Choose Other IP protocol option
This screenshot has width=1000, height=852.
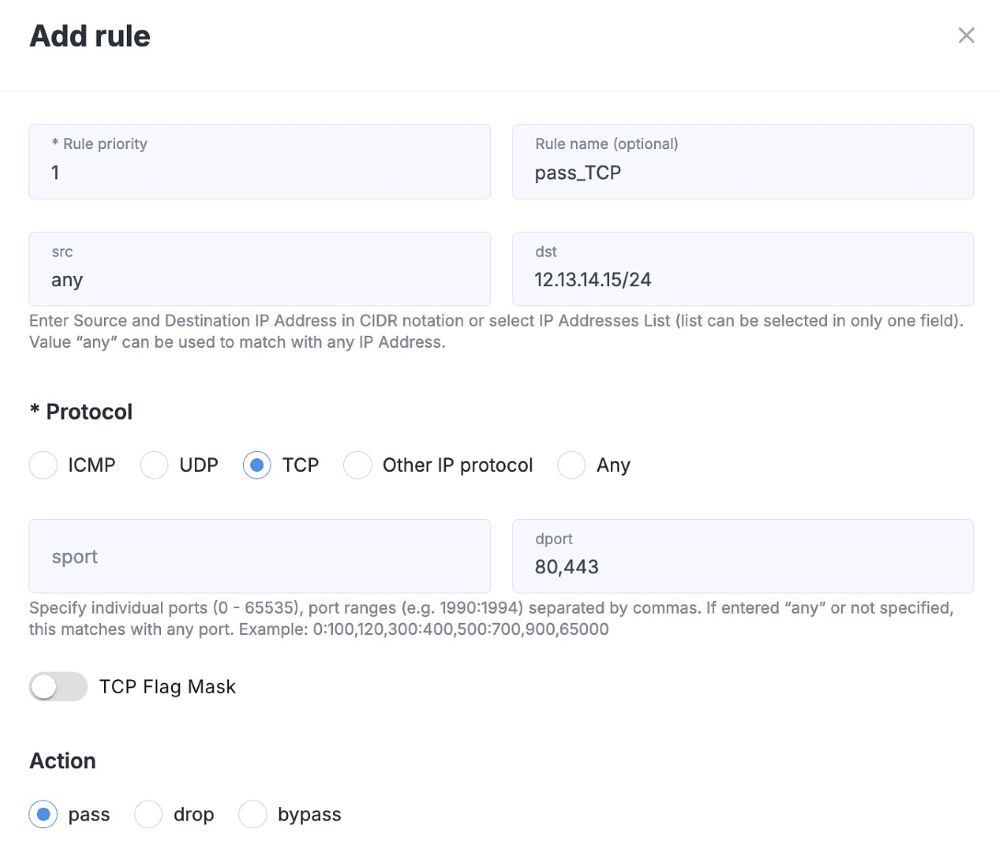click(x=358, y=464)
